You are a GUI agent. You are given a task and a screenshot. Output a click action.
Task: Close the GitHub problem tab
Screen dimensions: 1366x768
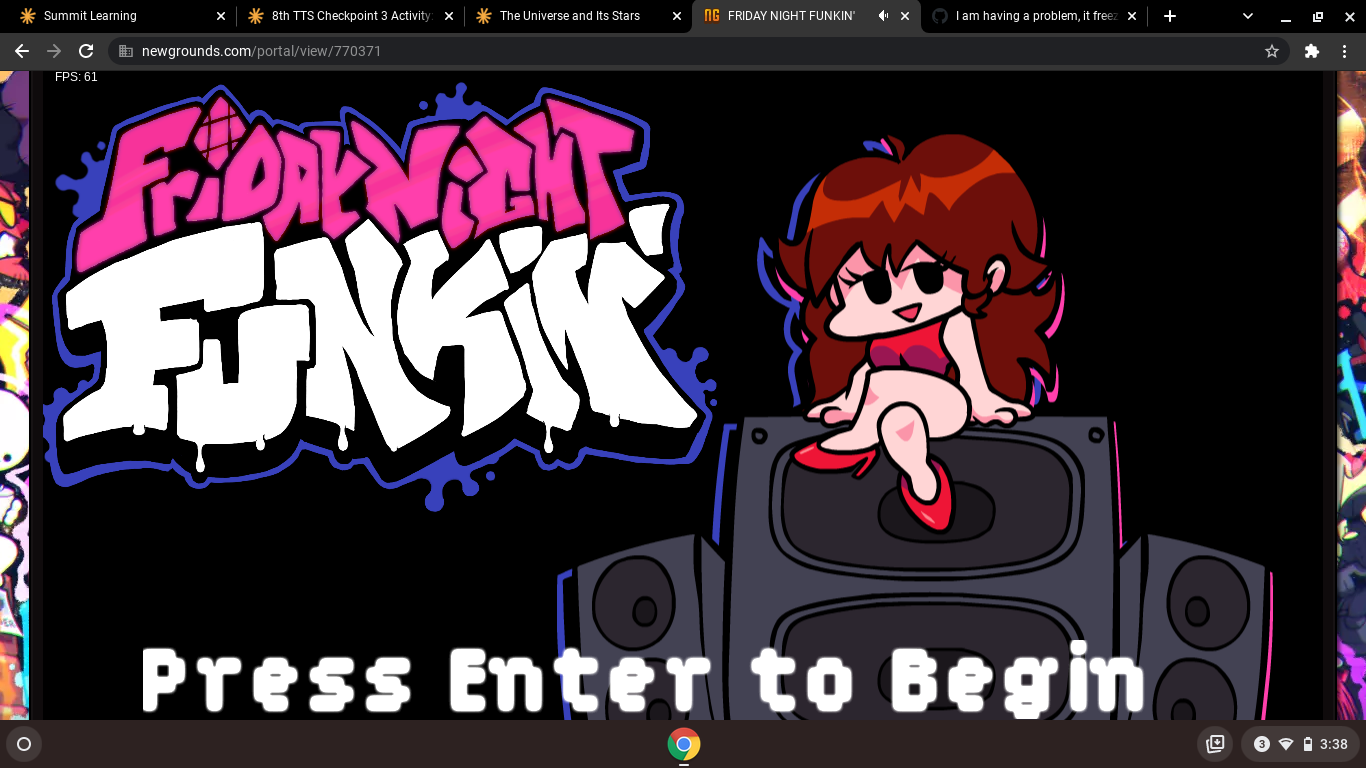[1133, 16]
